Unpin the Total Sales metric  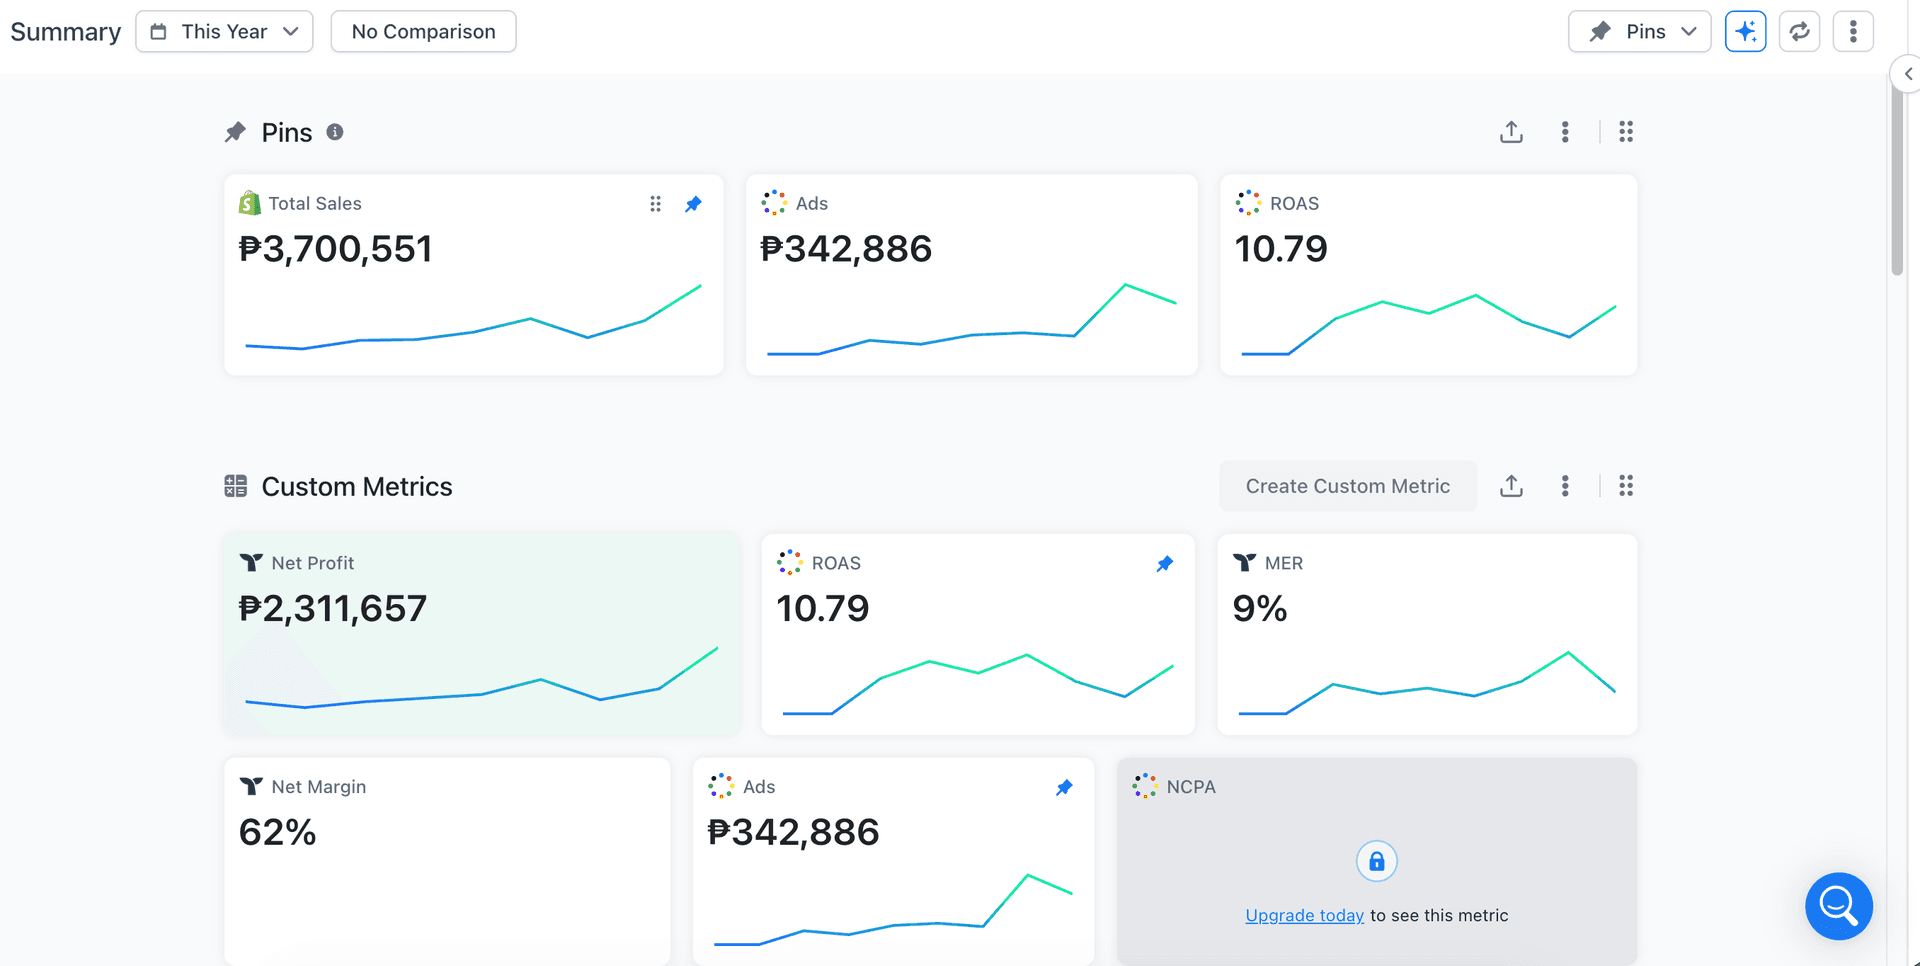[x=693, y=203]
